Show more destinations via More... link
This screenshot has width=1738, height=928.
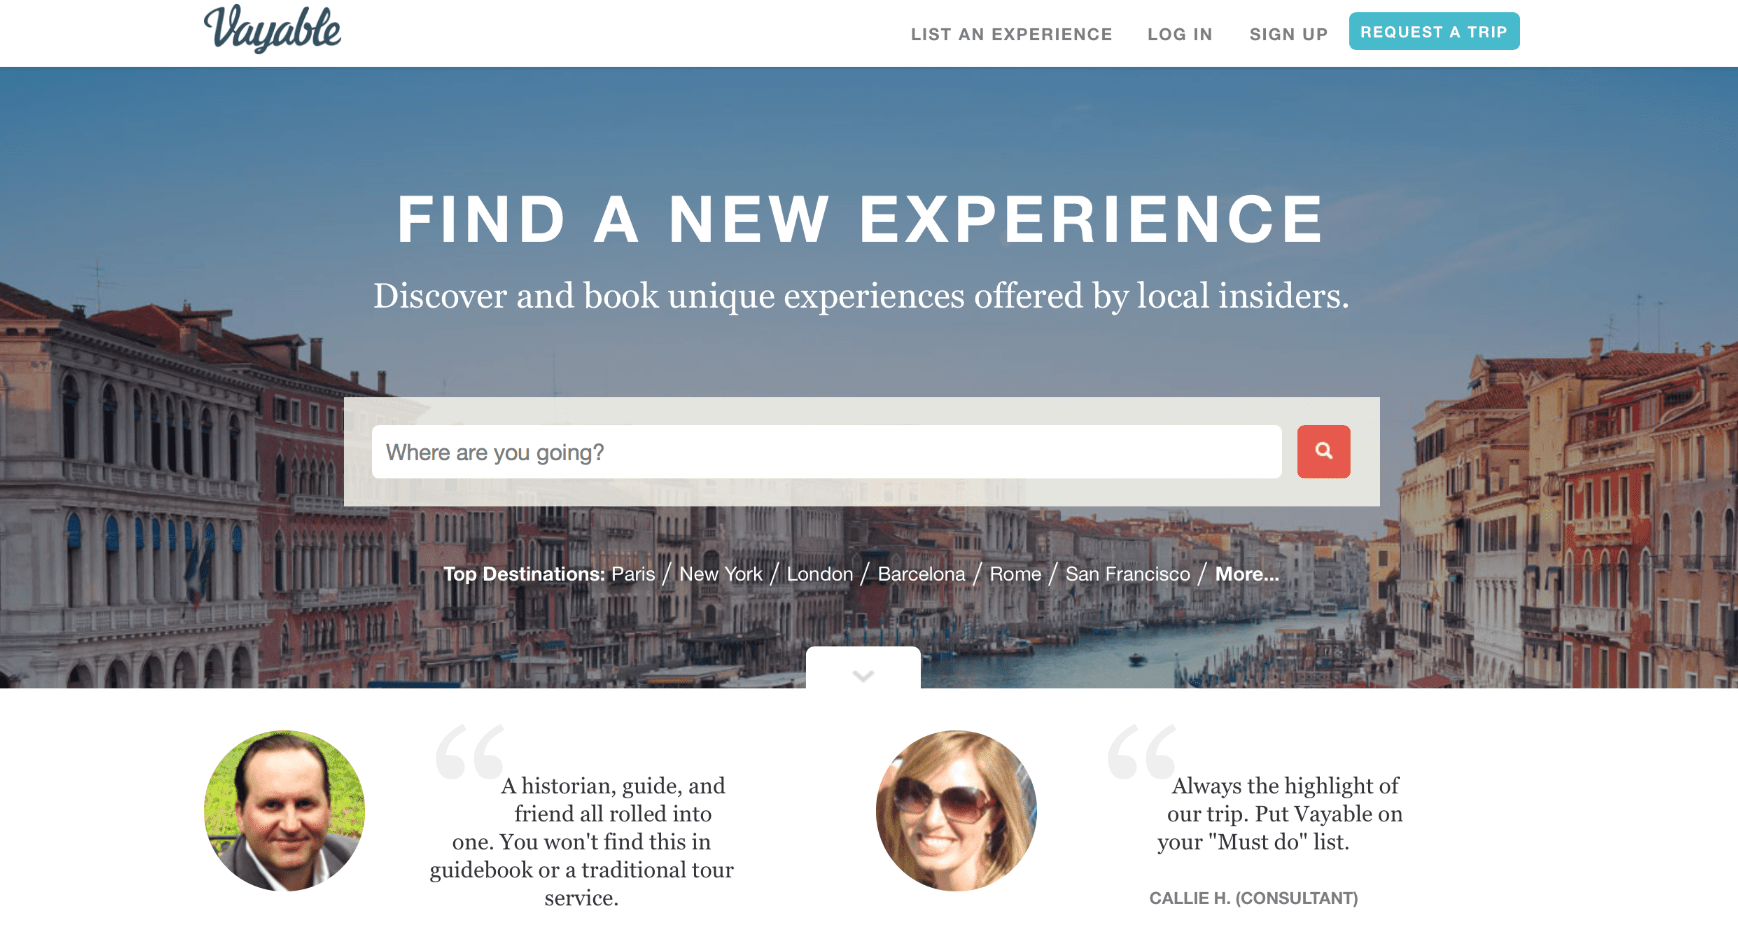pyautogui.click(x=1247, y=574)
